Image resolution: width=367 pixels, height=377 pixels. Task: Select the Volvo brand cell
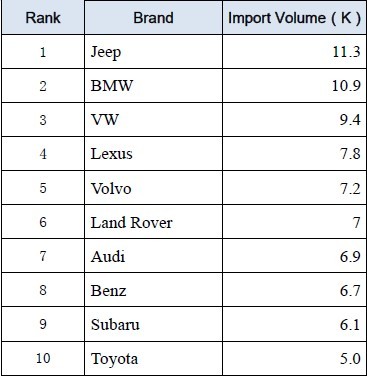click(x=153, y=188)
